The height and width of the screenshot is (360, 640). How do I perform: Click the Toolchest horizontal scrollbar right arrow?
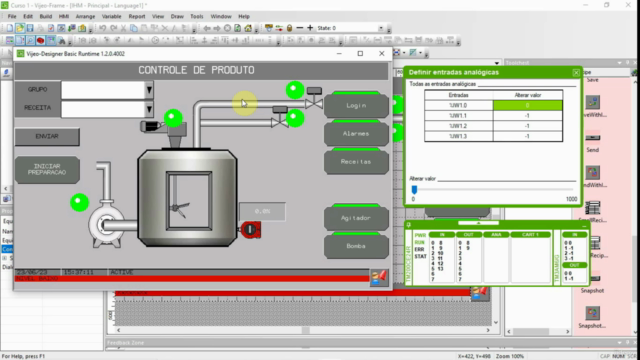point(567,331)
